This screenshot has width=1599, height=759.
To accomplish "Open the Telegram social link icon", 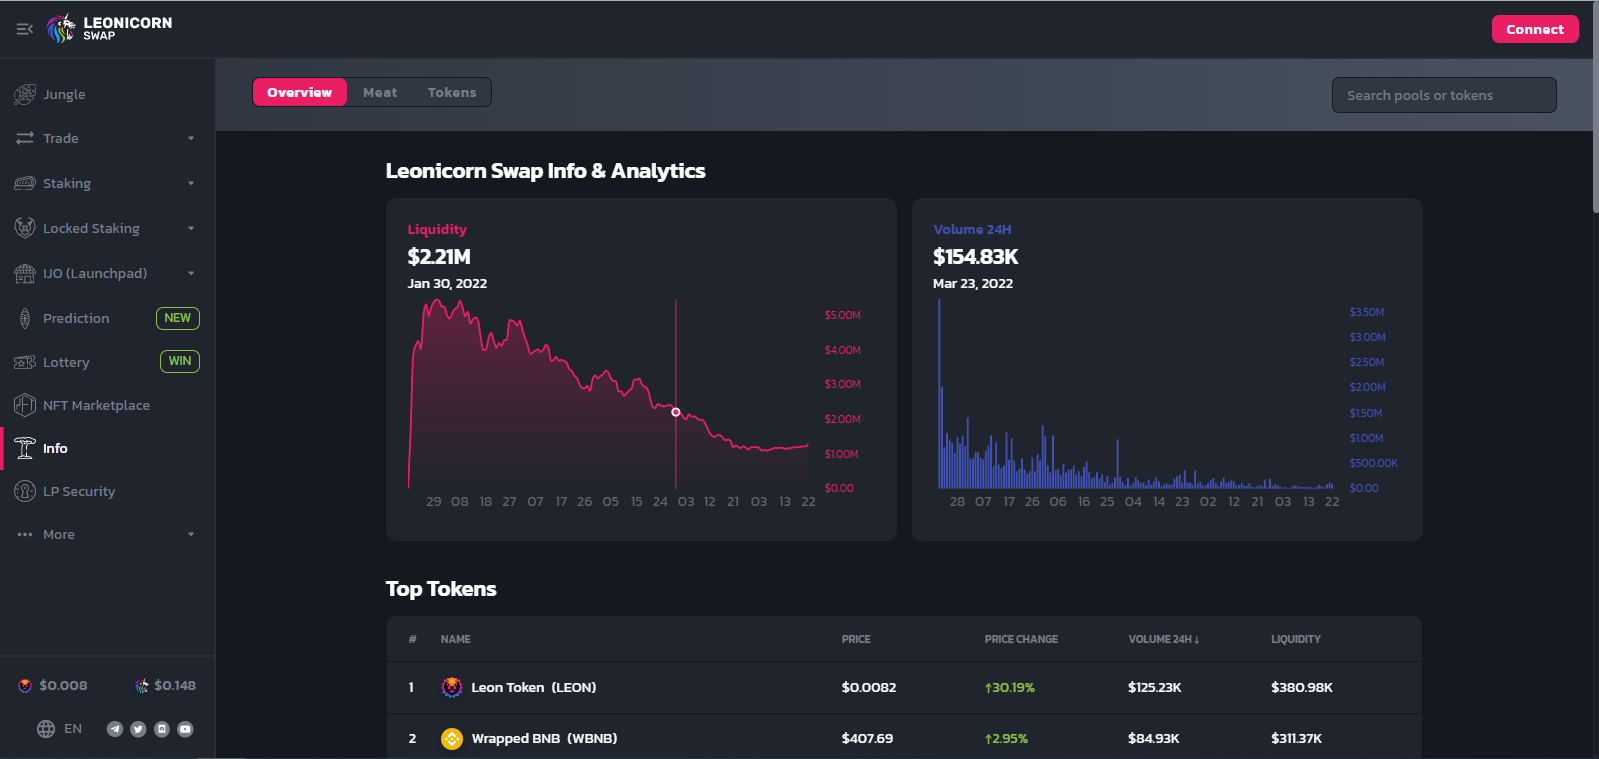I will pyautogui.click(x=115, y=729).
